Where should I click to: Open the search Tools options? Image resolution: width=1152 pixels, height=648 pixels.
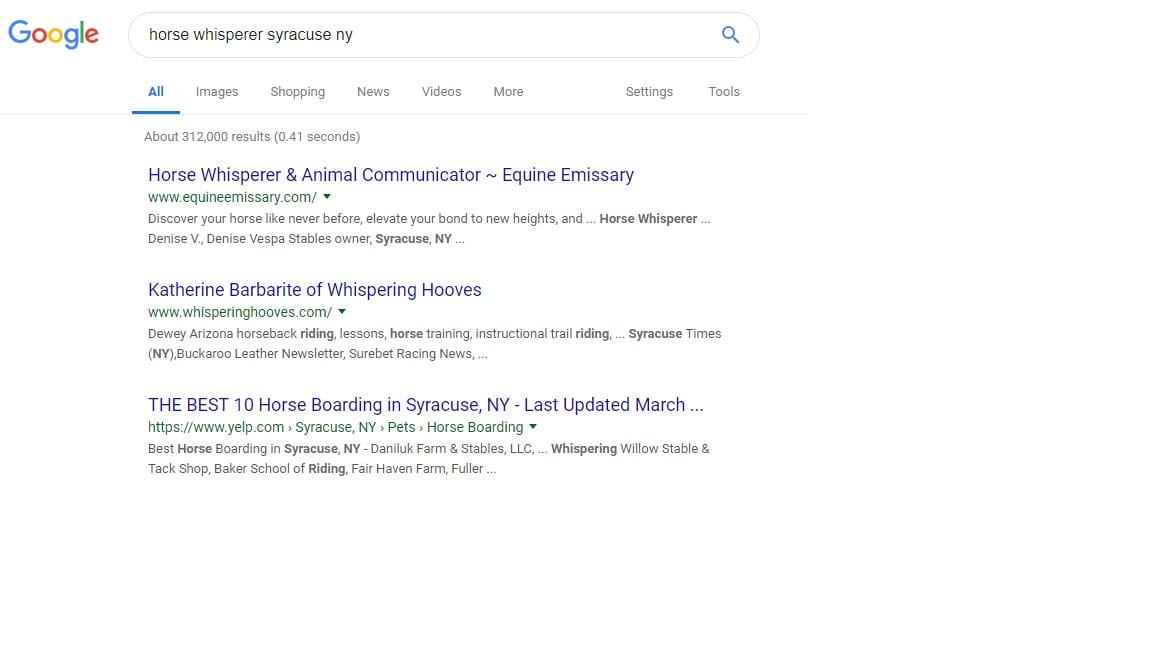pos(724,92)
